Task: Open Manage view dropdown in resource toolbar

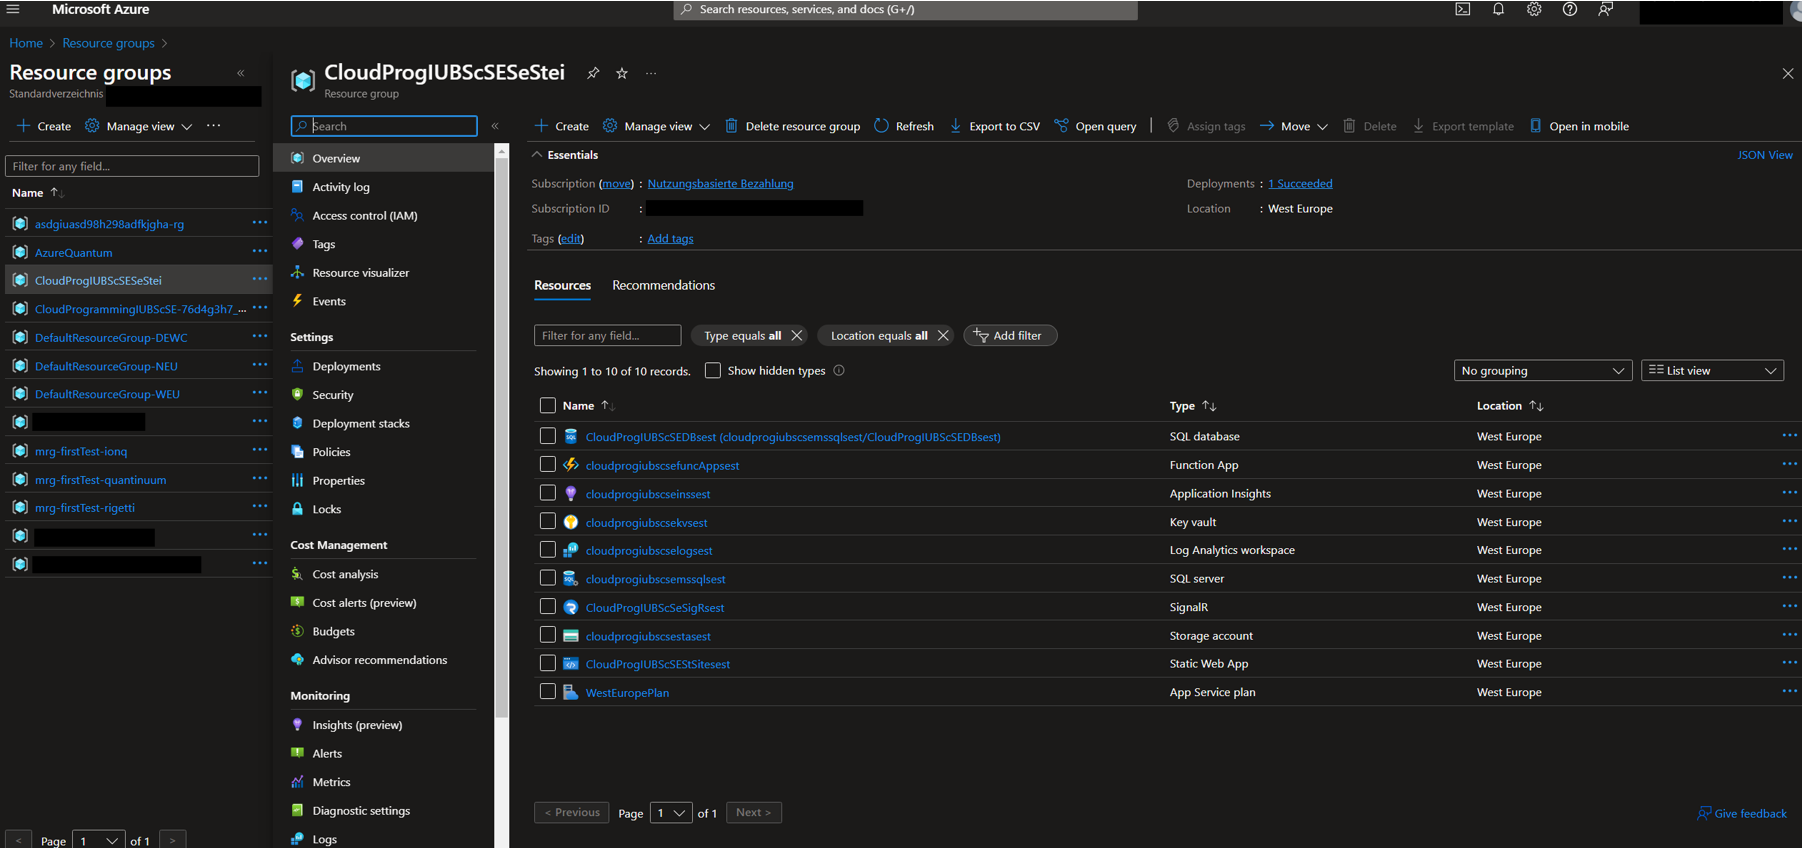Action: tap(656, 126)
